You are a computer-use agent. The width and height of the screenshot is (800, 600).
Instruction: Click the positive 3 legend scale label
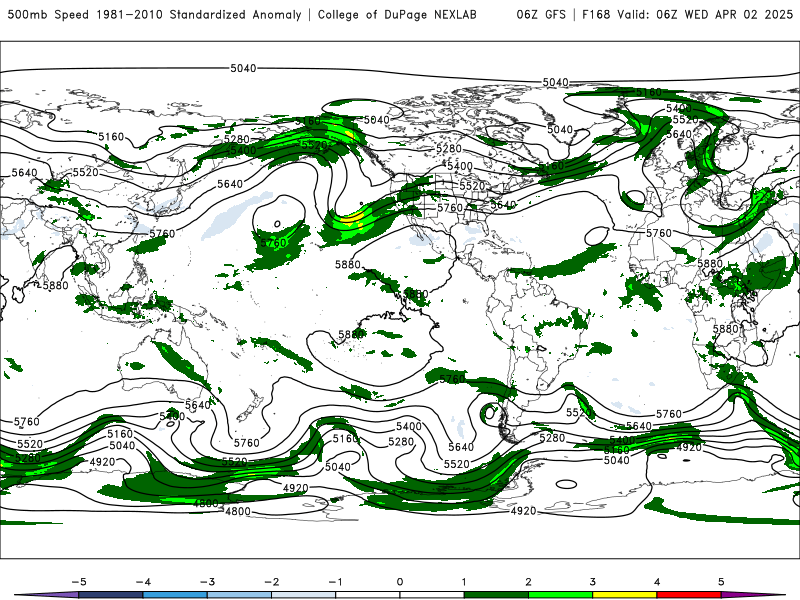[x=592, y=582]
